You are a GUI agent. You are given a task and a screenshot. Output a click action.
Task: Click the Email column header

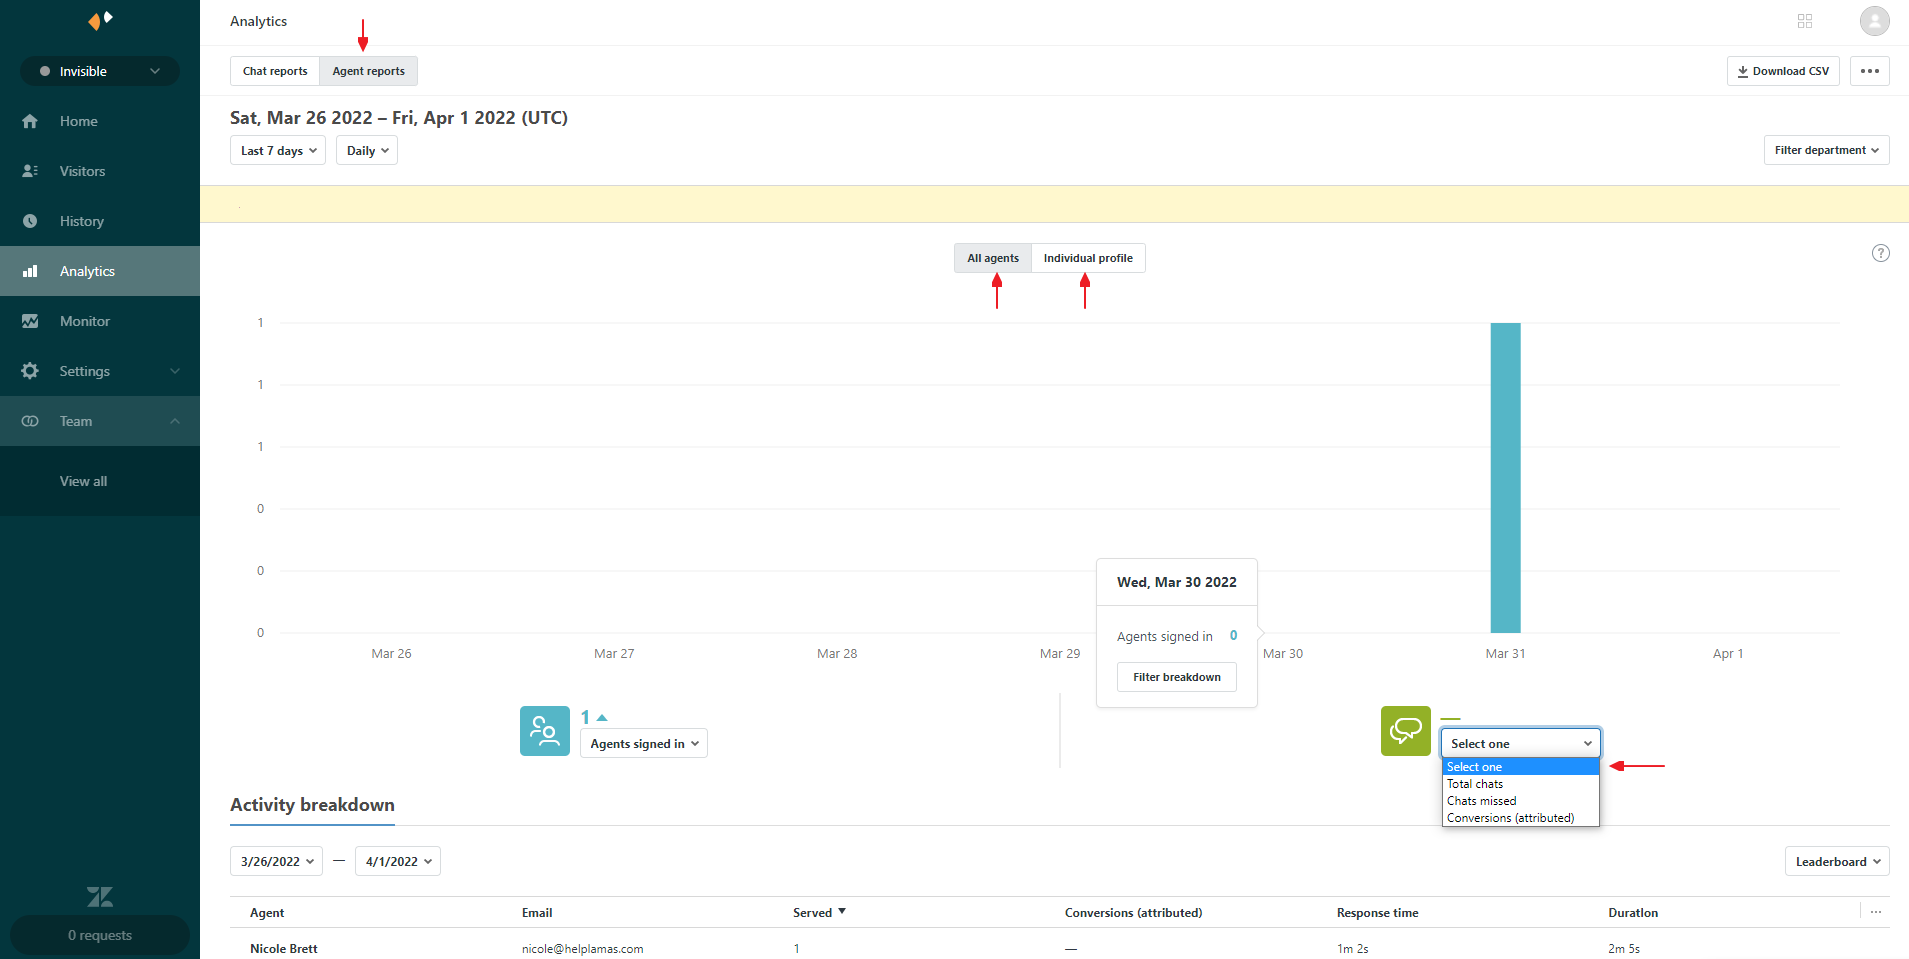537,912
